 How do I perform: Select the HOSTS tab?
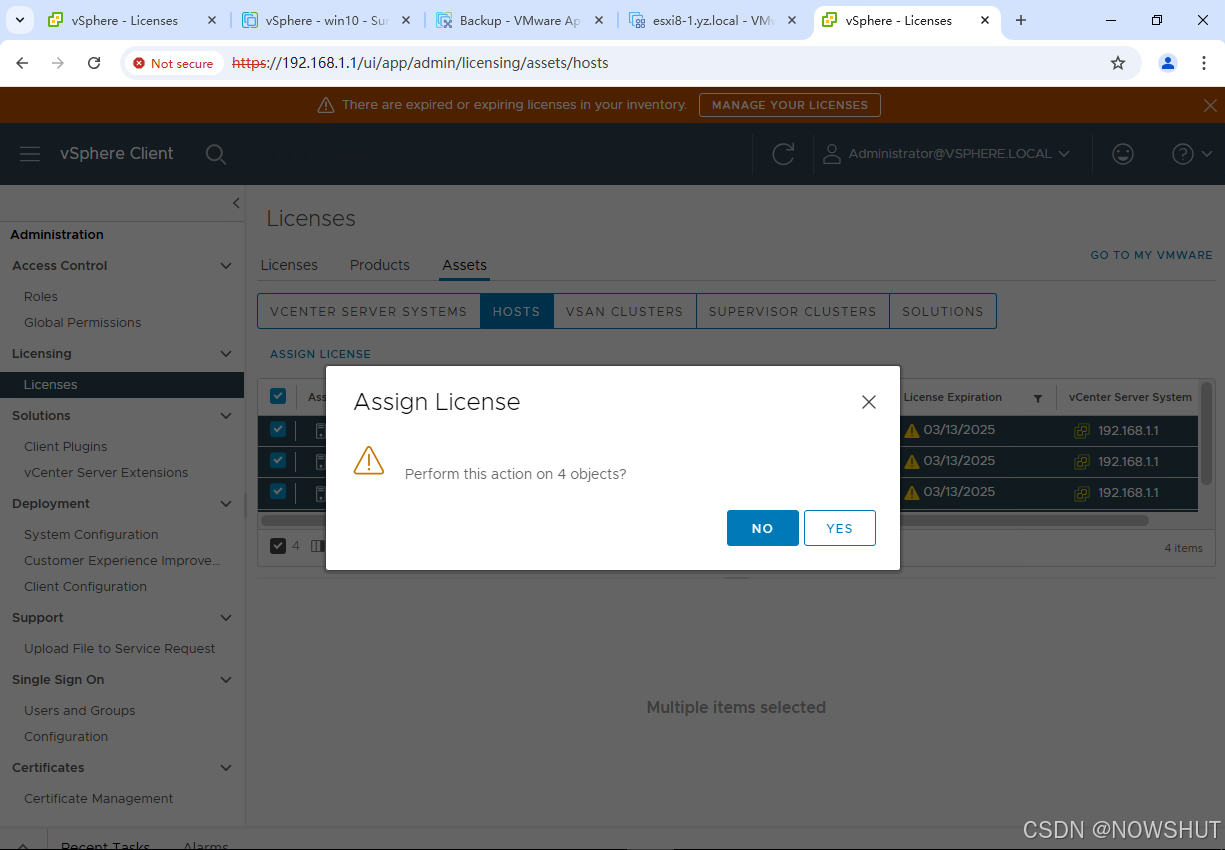click(x=517, y=311)
